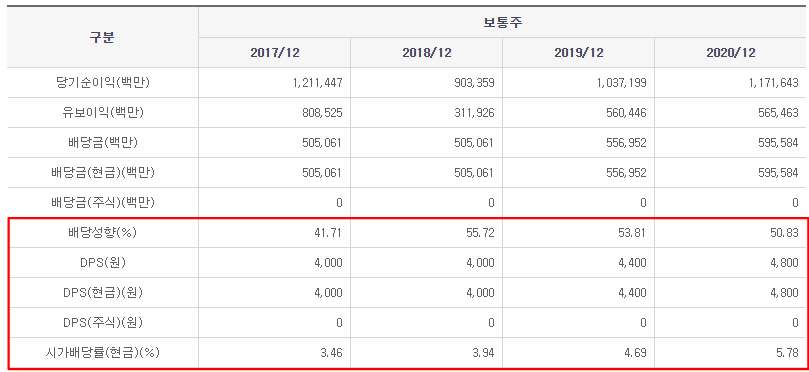Click the 유보이익(백만) row label
809x372 pixels.
tap(103, 112)
